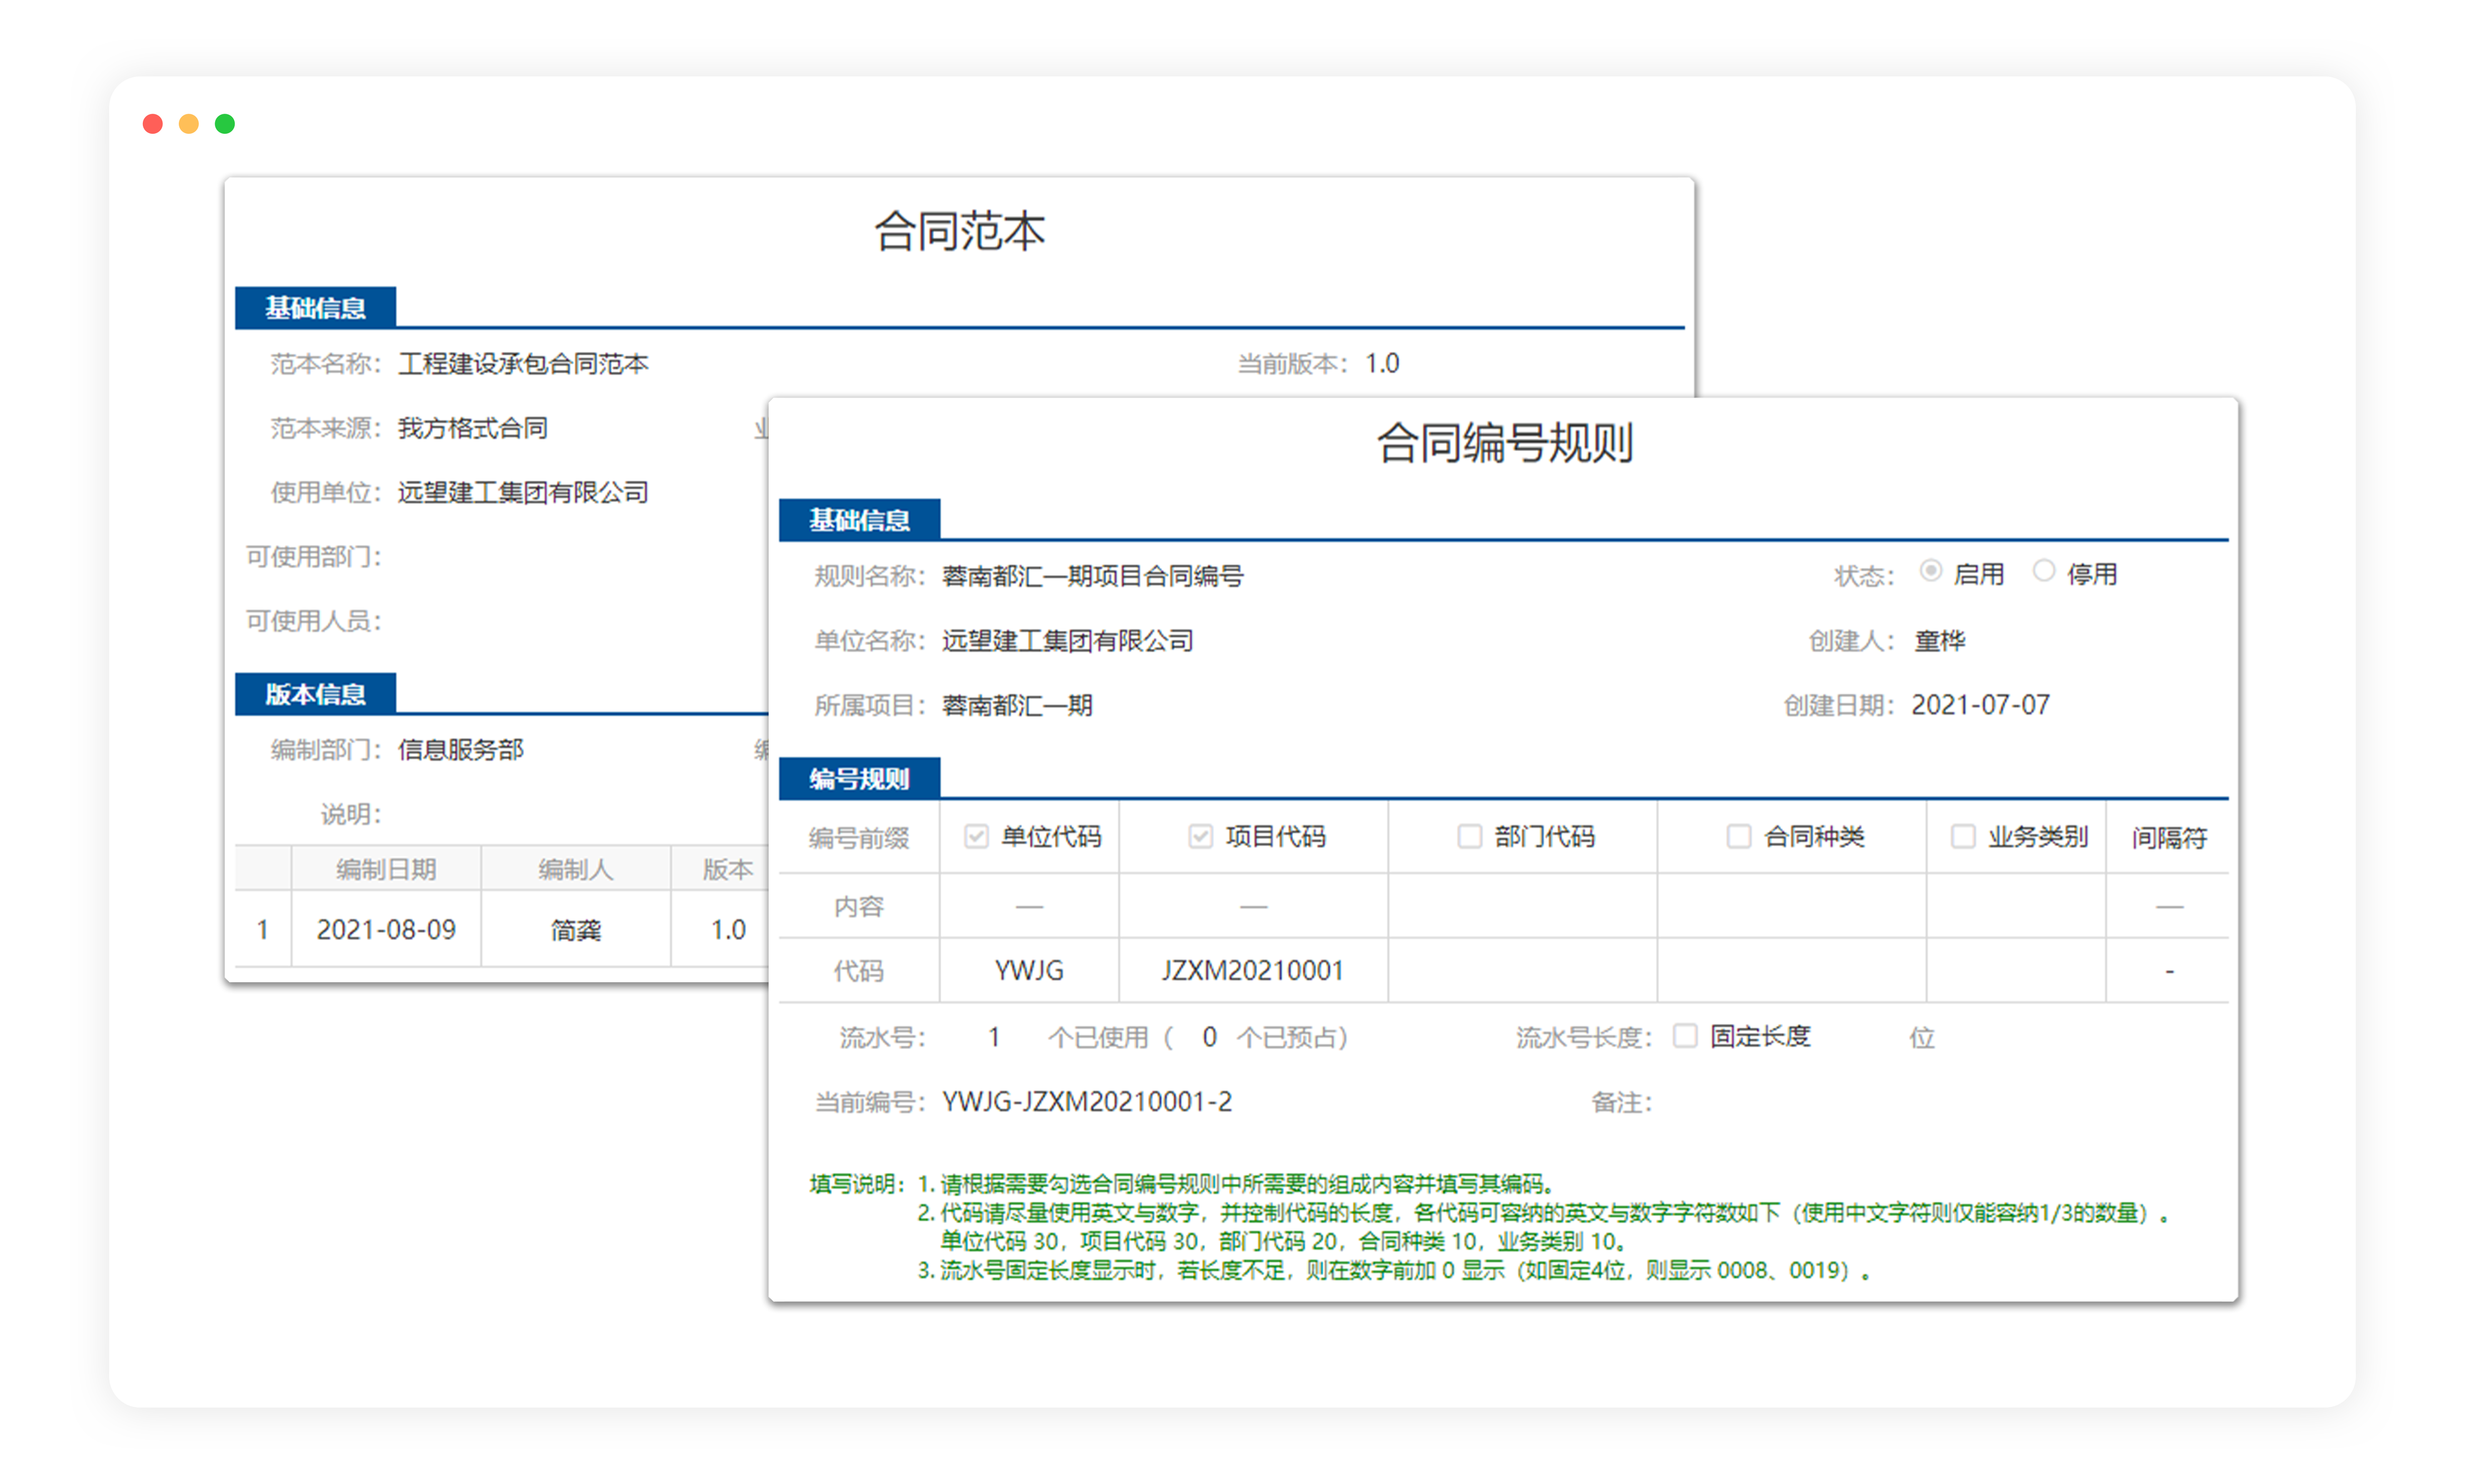Open 基础信息 section in 合同编号规则 window
Image resolution: width=2465 pixels, height=1484 pixels.
[859, 519]
